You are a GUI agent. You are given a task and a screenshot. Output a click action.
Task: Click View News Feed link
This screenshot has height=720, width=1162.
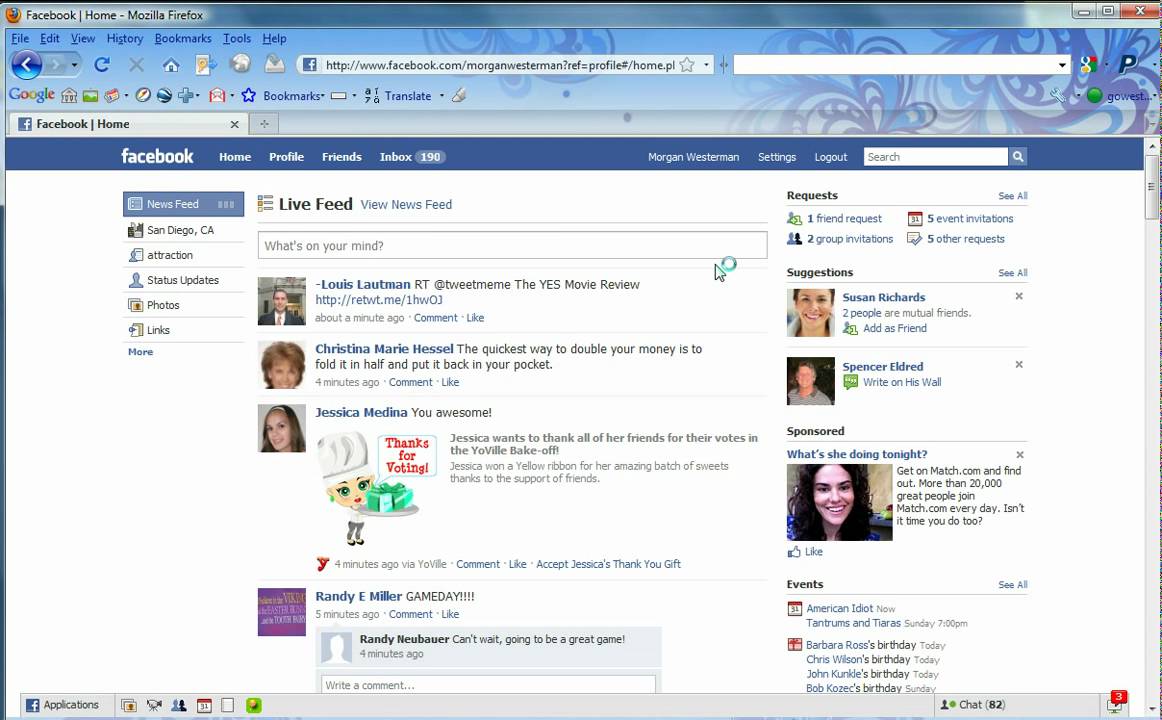pos(406,204)
